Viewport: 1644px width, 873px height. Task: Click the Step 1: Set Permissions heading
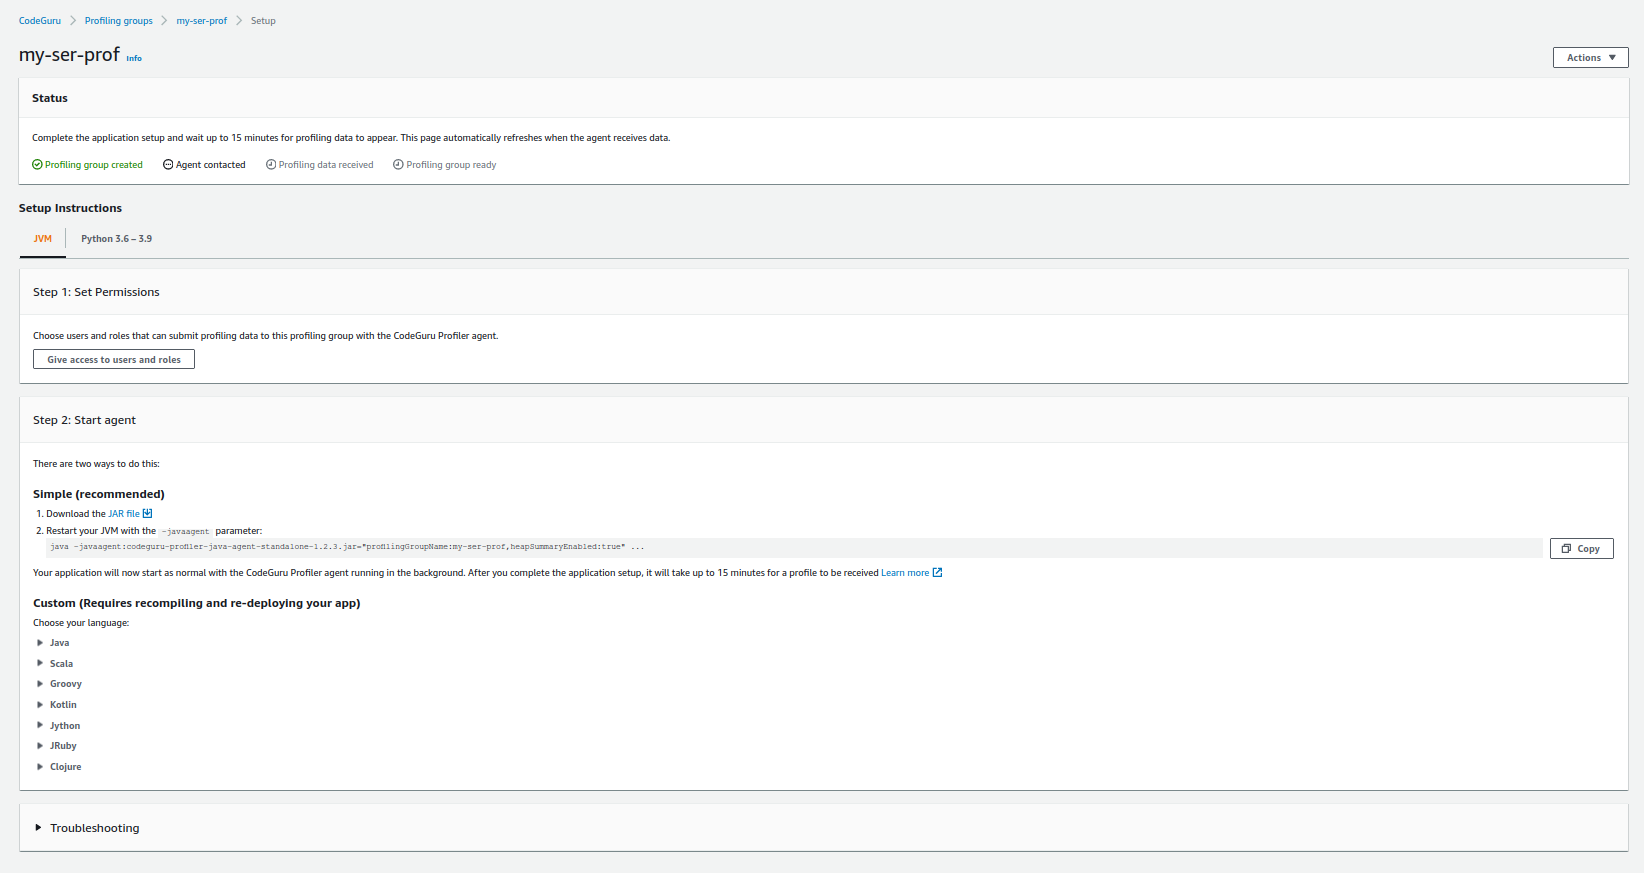point(96,292)
